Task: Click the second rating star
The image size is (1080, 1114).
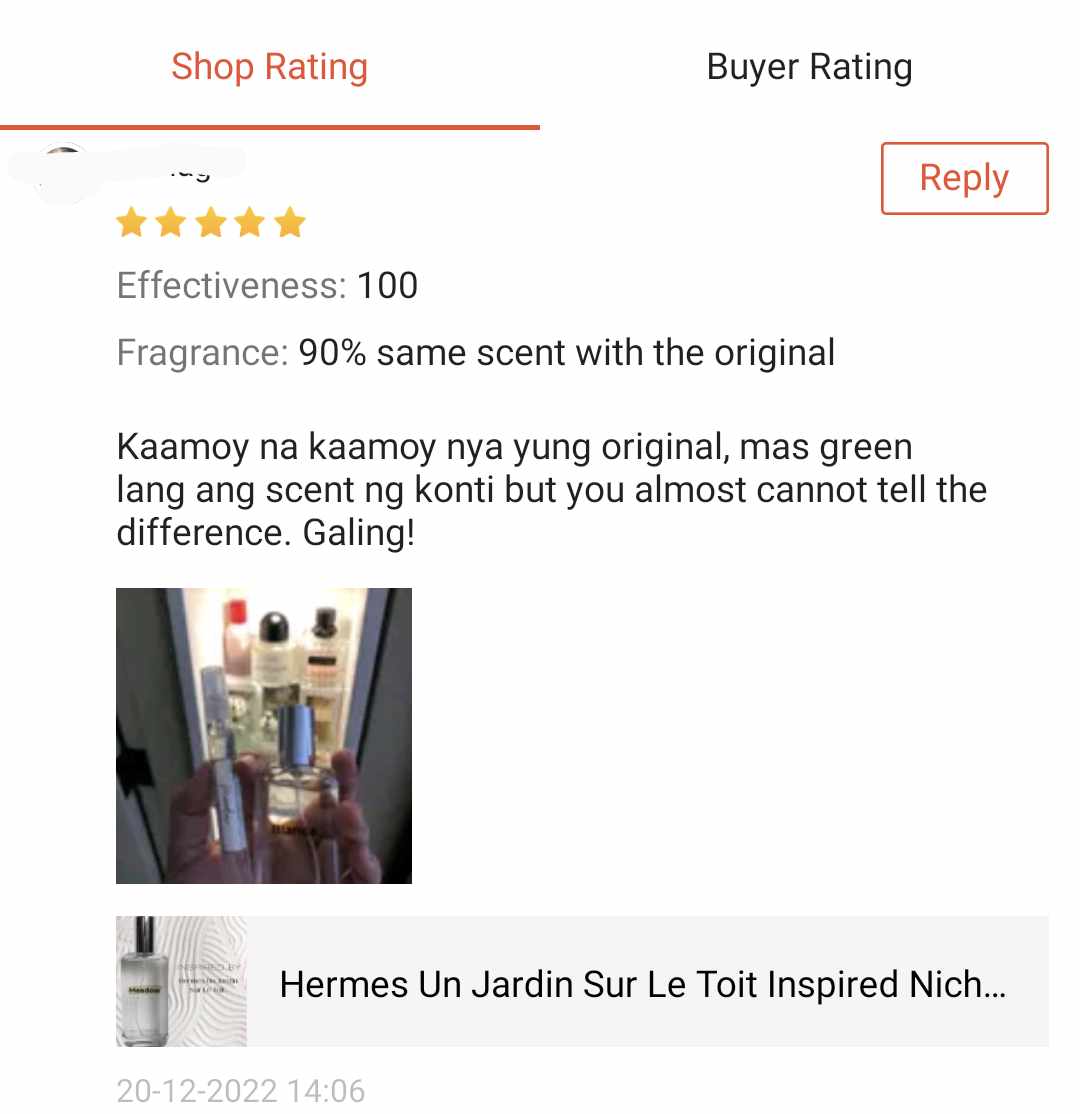Action: [x=171, y=222]
